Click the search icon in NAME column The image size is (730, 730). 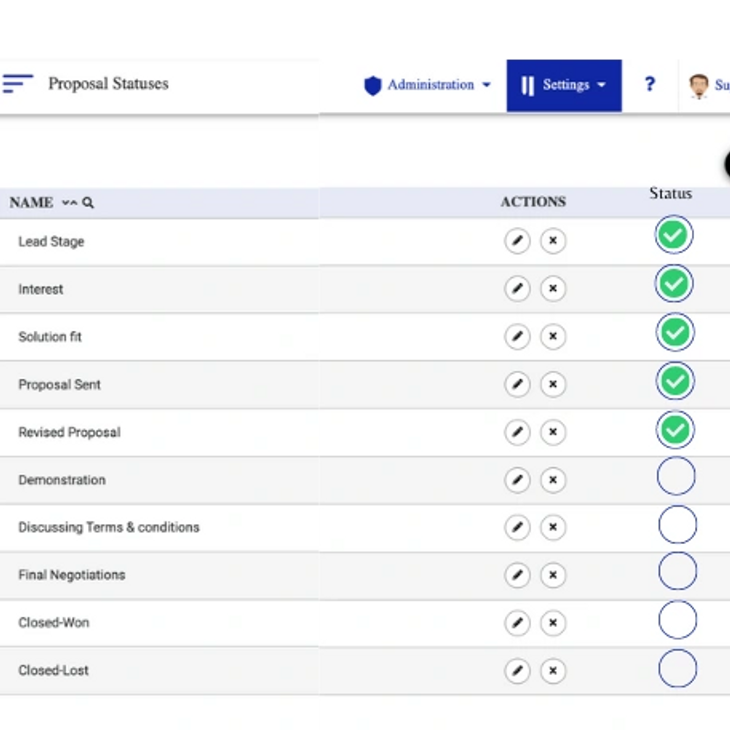click(x=88, y=203)
